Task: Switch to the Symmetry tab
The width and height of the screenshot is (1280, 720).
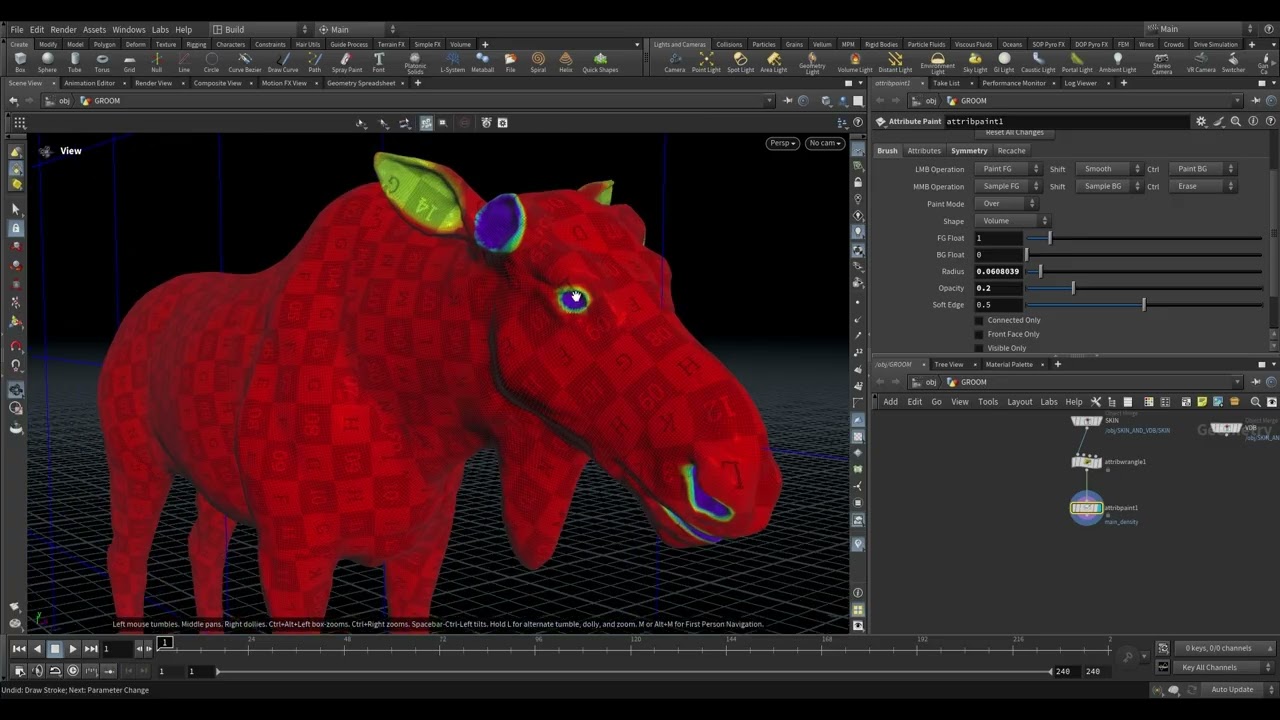Action: point(969,151)
